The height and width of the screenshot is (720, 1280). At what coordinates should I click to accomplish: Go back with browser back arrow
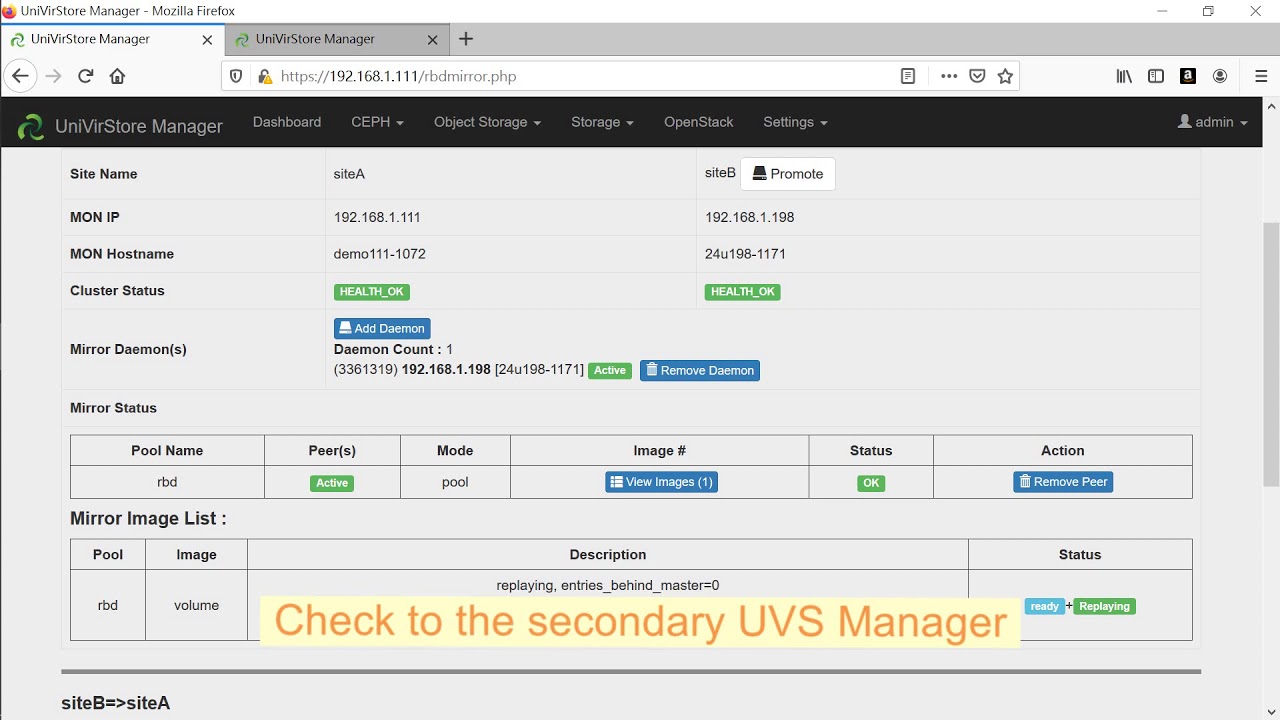coord(20,76)
